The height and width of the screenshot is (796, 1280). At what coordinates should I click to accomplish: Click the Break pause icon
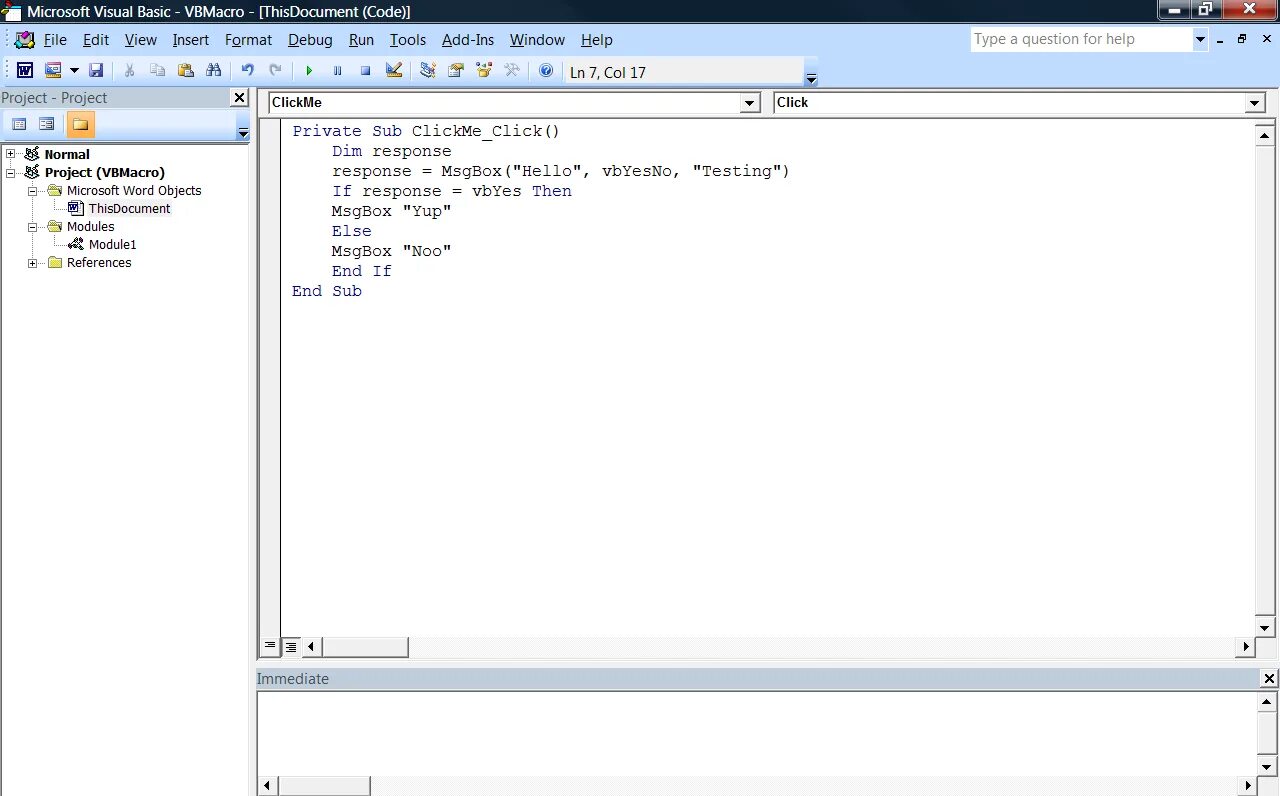(x=337, y=71)
